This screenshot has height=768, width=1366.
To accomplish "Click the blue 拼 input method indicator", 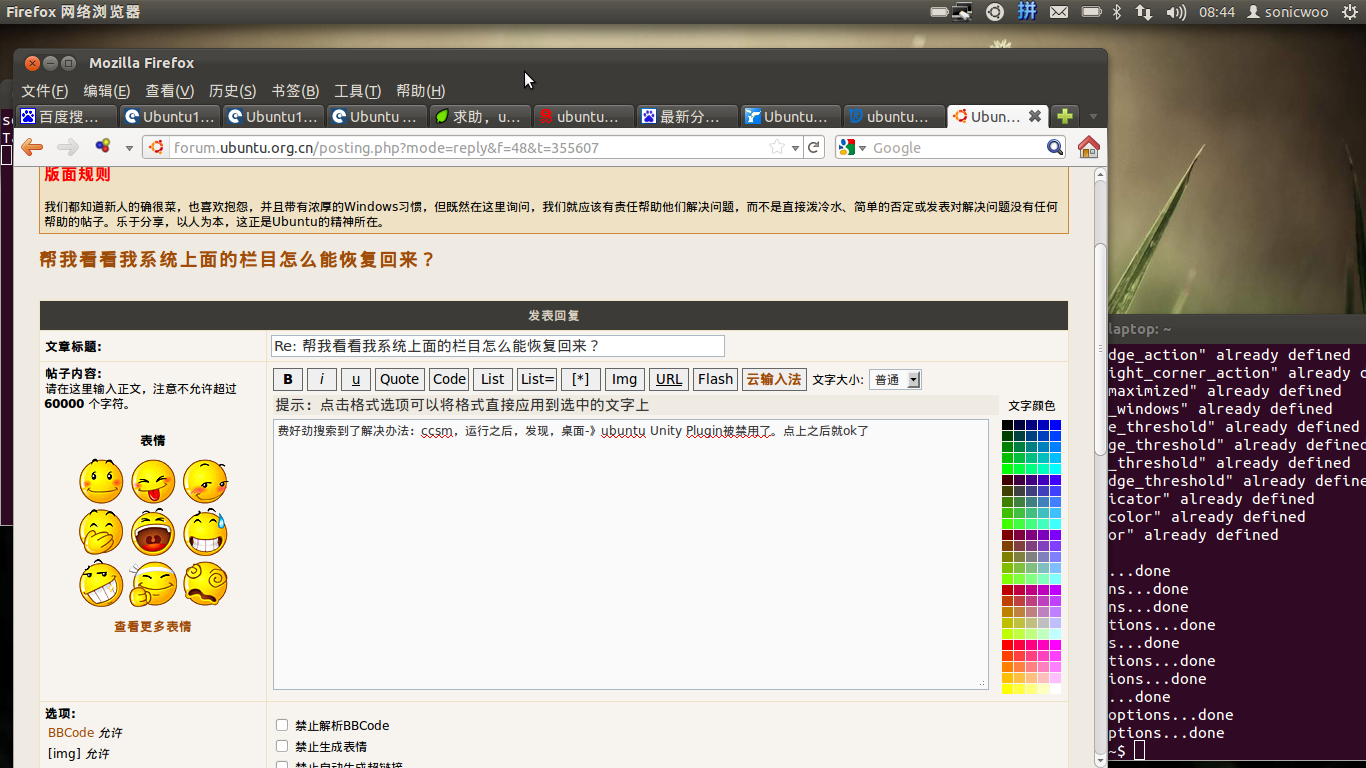I will tap(1027, 12).
